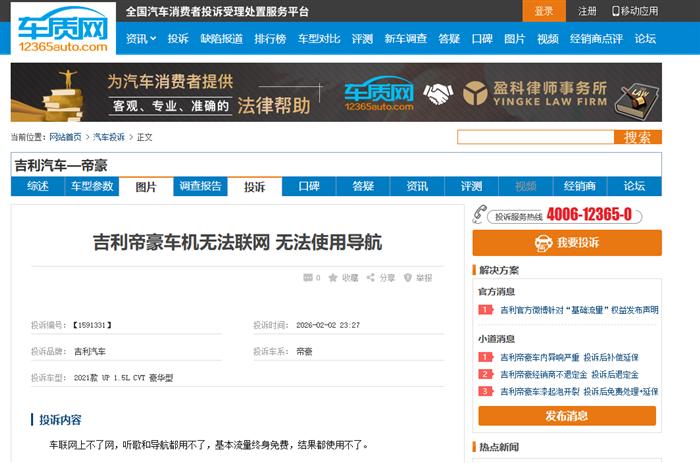Click the 注册 link
700x463 pixels.
[x=588, y=11]
